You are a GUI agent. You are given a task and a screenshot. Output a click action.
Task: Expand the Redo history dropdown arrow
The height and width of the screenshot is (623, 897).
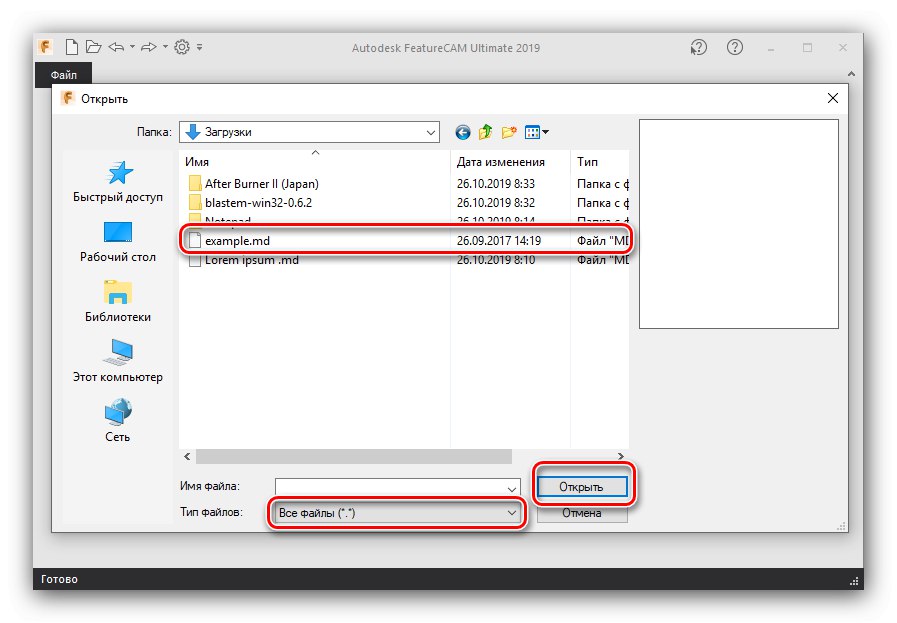165,47
